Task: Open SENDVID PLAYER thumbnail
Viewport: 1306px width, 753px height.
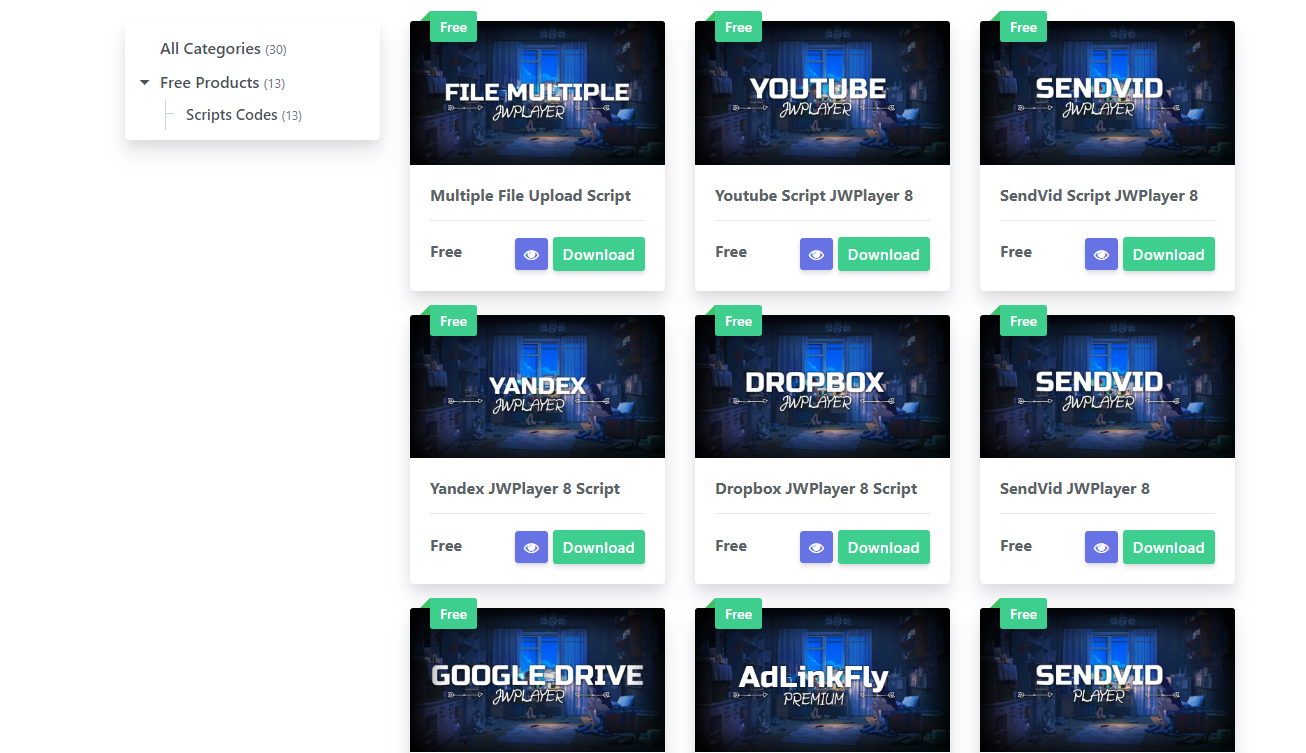Action: [x=1107, y=680]
